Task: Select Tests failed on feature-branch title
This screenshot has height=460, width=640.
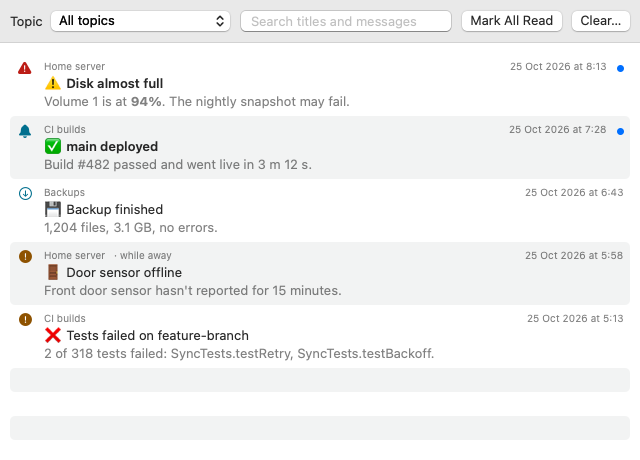Action: click(x=158, y=336)
